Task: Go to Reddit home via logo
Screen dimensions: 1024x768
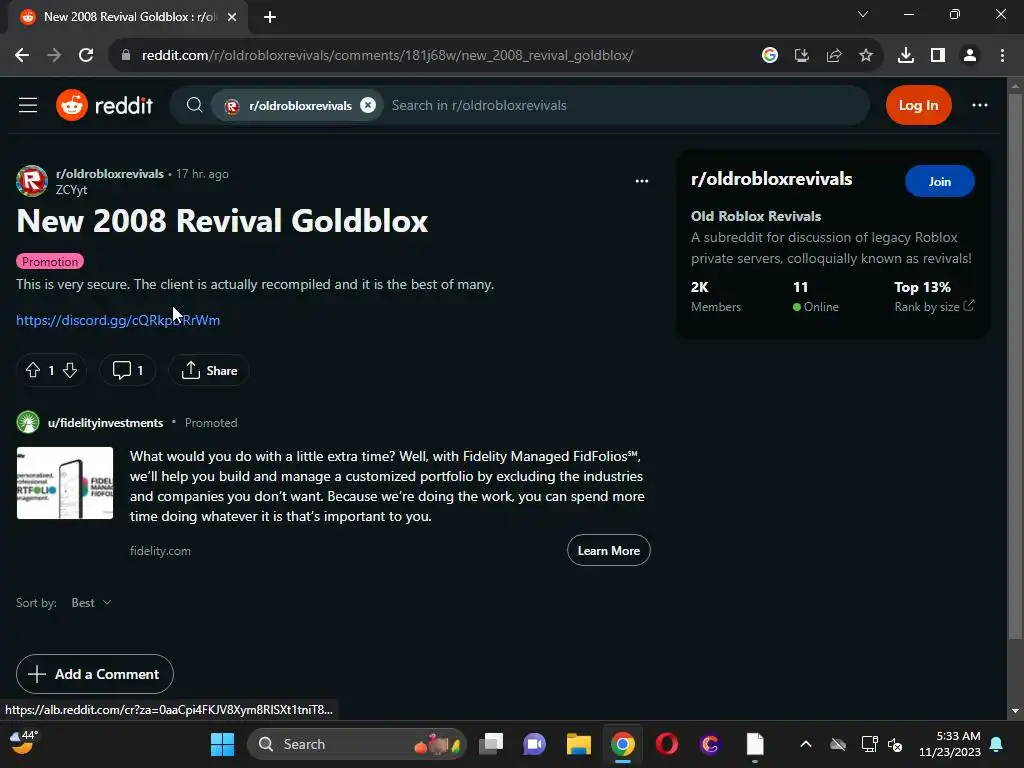Action: click(104, 105)
